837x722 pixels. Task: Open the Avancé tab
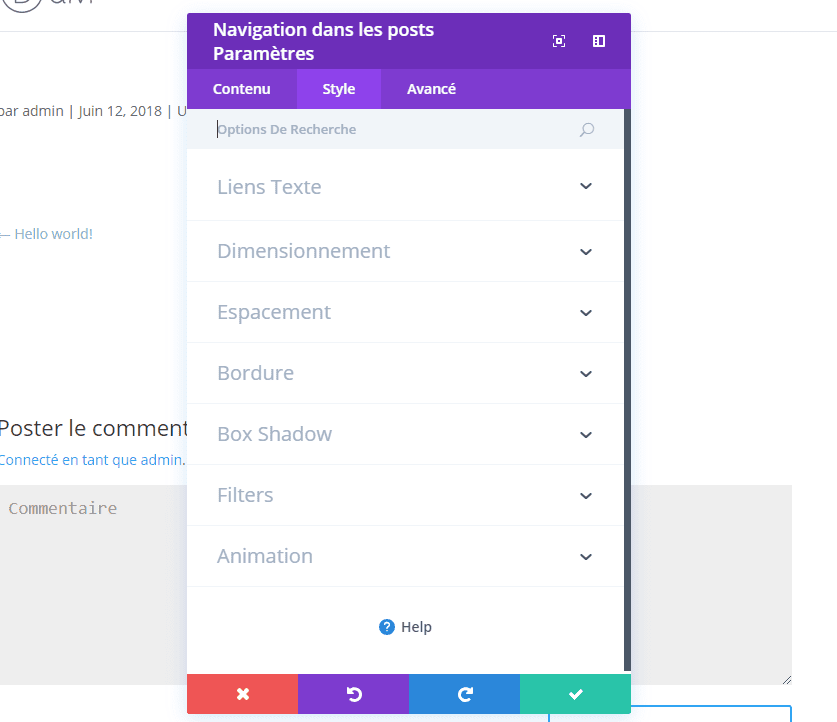point(431,89)
